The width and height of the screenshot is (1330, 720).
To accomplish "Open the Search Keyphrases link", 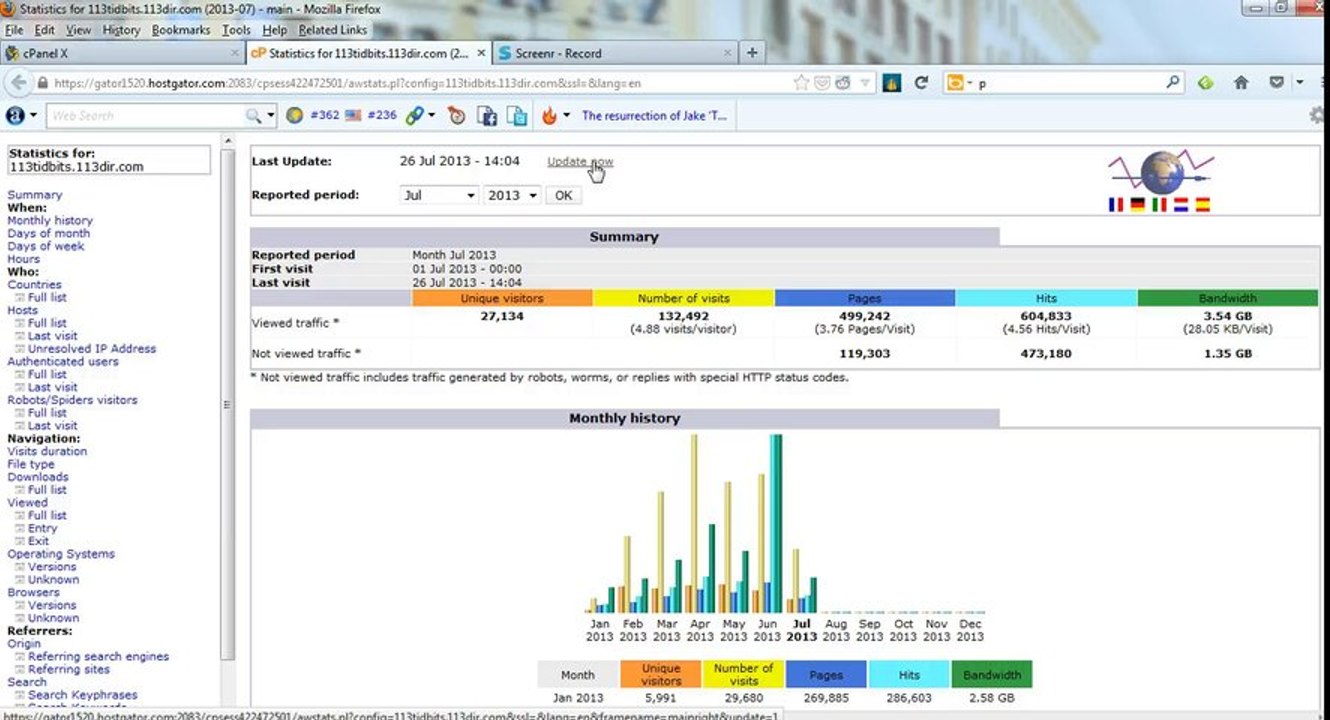I will click(83, 694).
